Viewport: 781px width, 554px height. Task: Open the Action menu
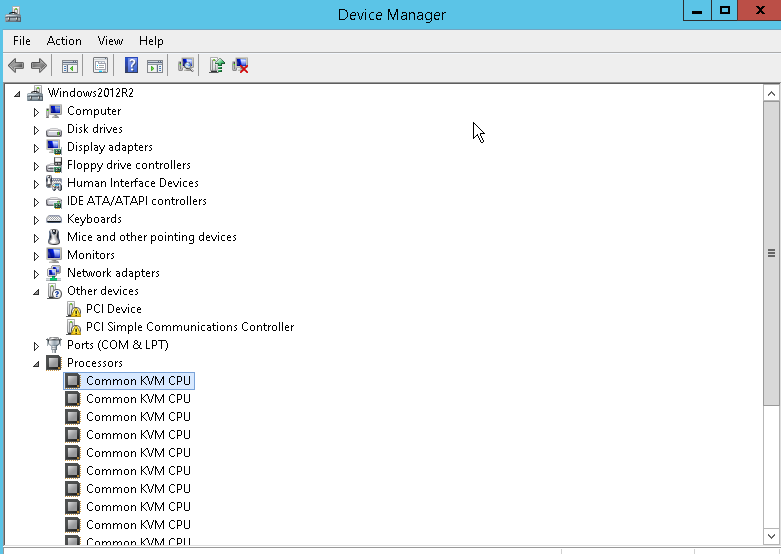click(64, 41)
